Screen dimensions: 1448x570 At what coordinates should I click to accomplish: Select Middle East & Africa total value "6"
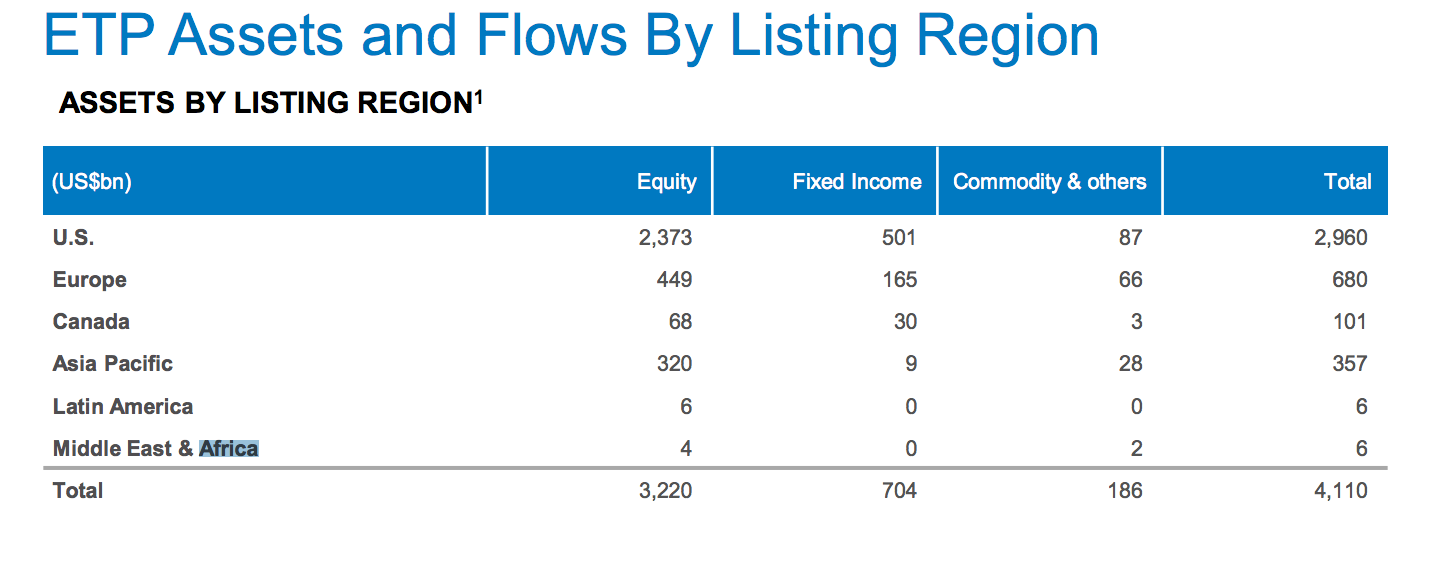click(1362, 449)
